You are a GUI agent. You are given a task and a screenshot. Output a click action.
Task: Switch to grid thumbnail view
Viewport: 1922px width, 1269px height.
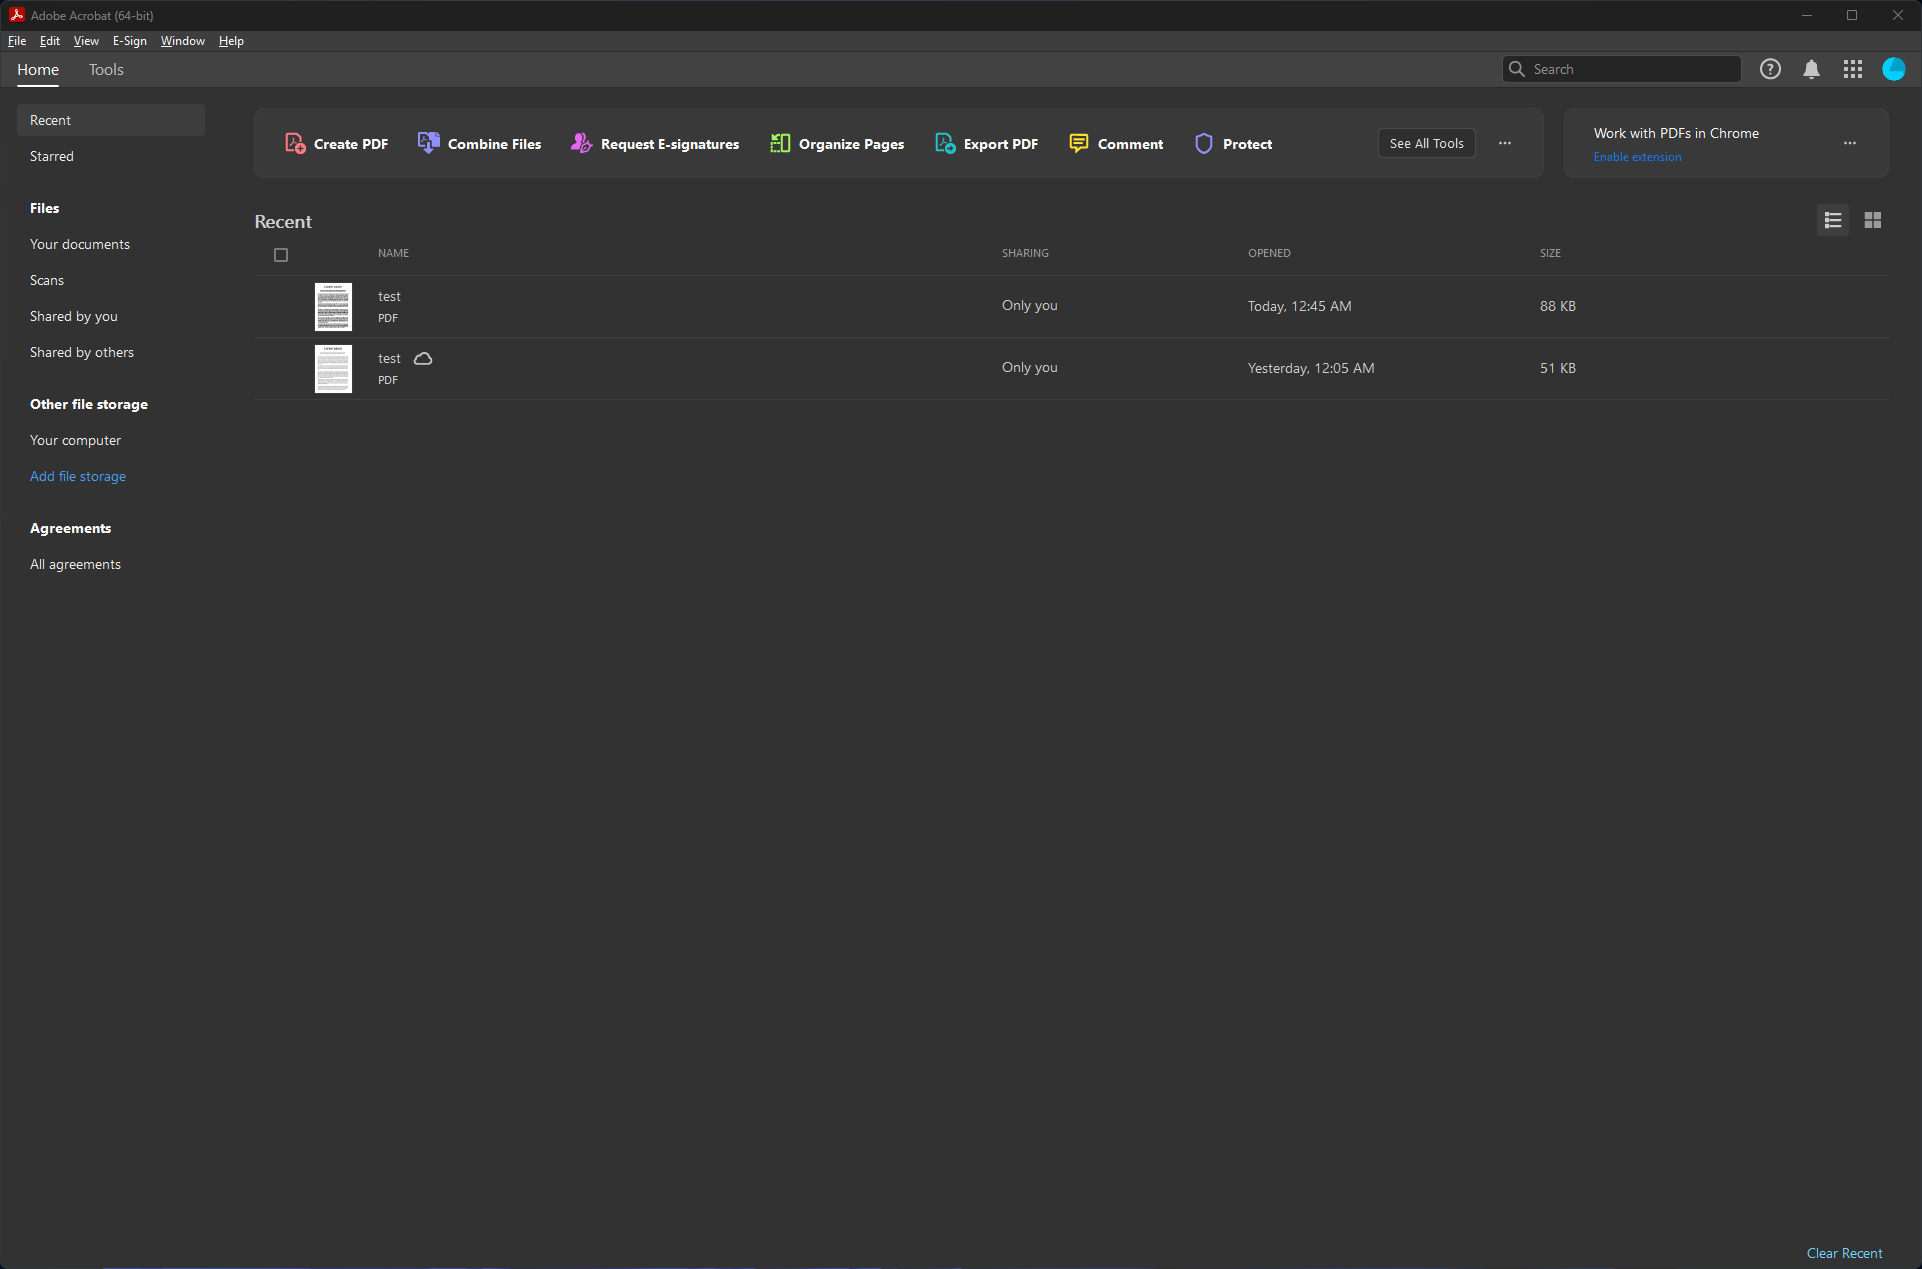(1873, 220)
